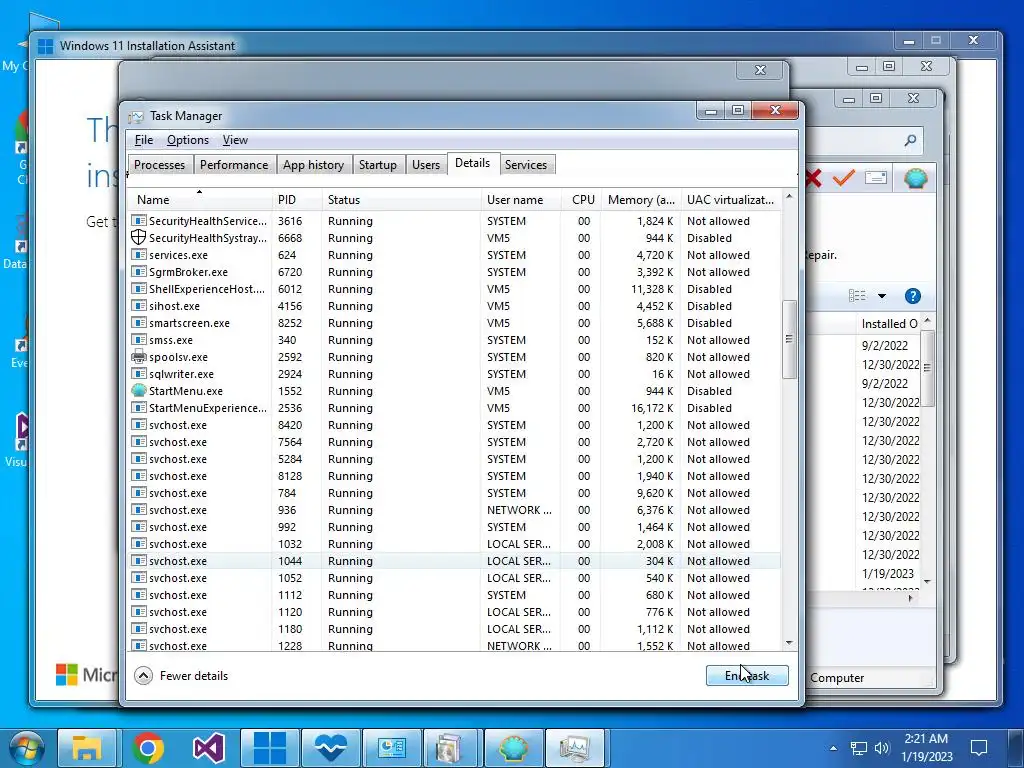
Task: Open the Options menu in Task Manager
Action: [188, 140]
